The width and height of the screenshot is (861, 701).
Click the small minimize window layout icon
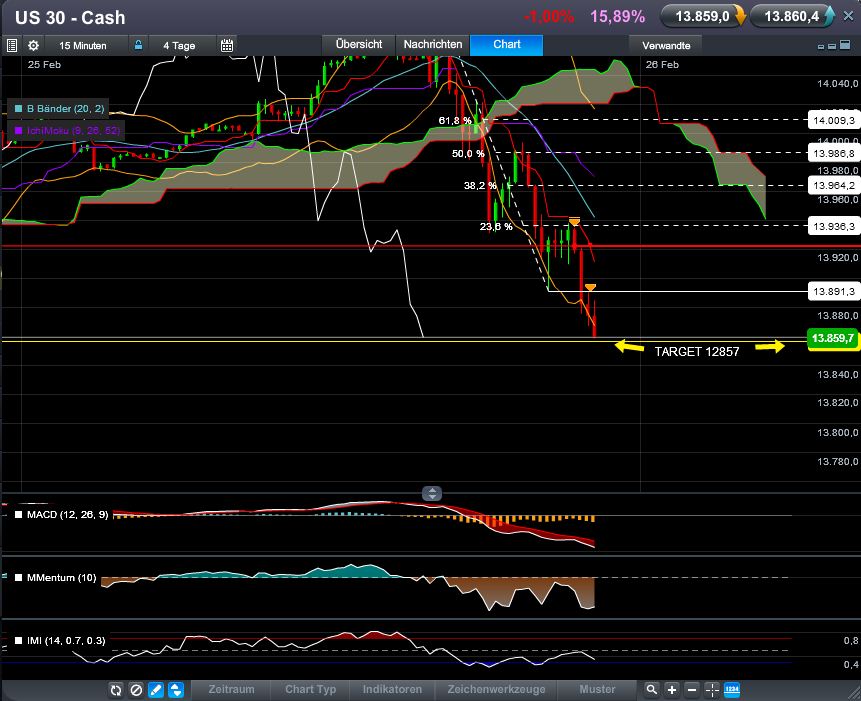[821, 47]
